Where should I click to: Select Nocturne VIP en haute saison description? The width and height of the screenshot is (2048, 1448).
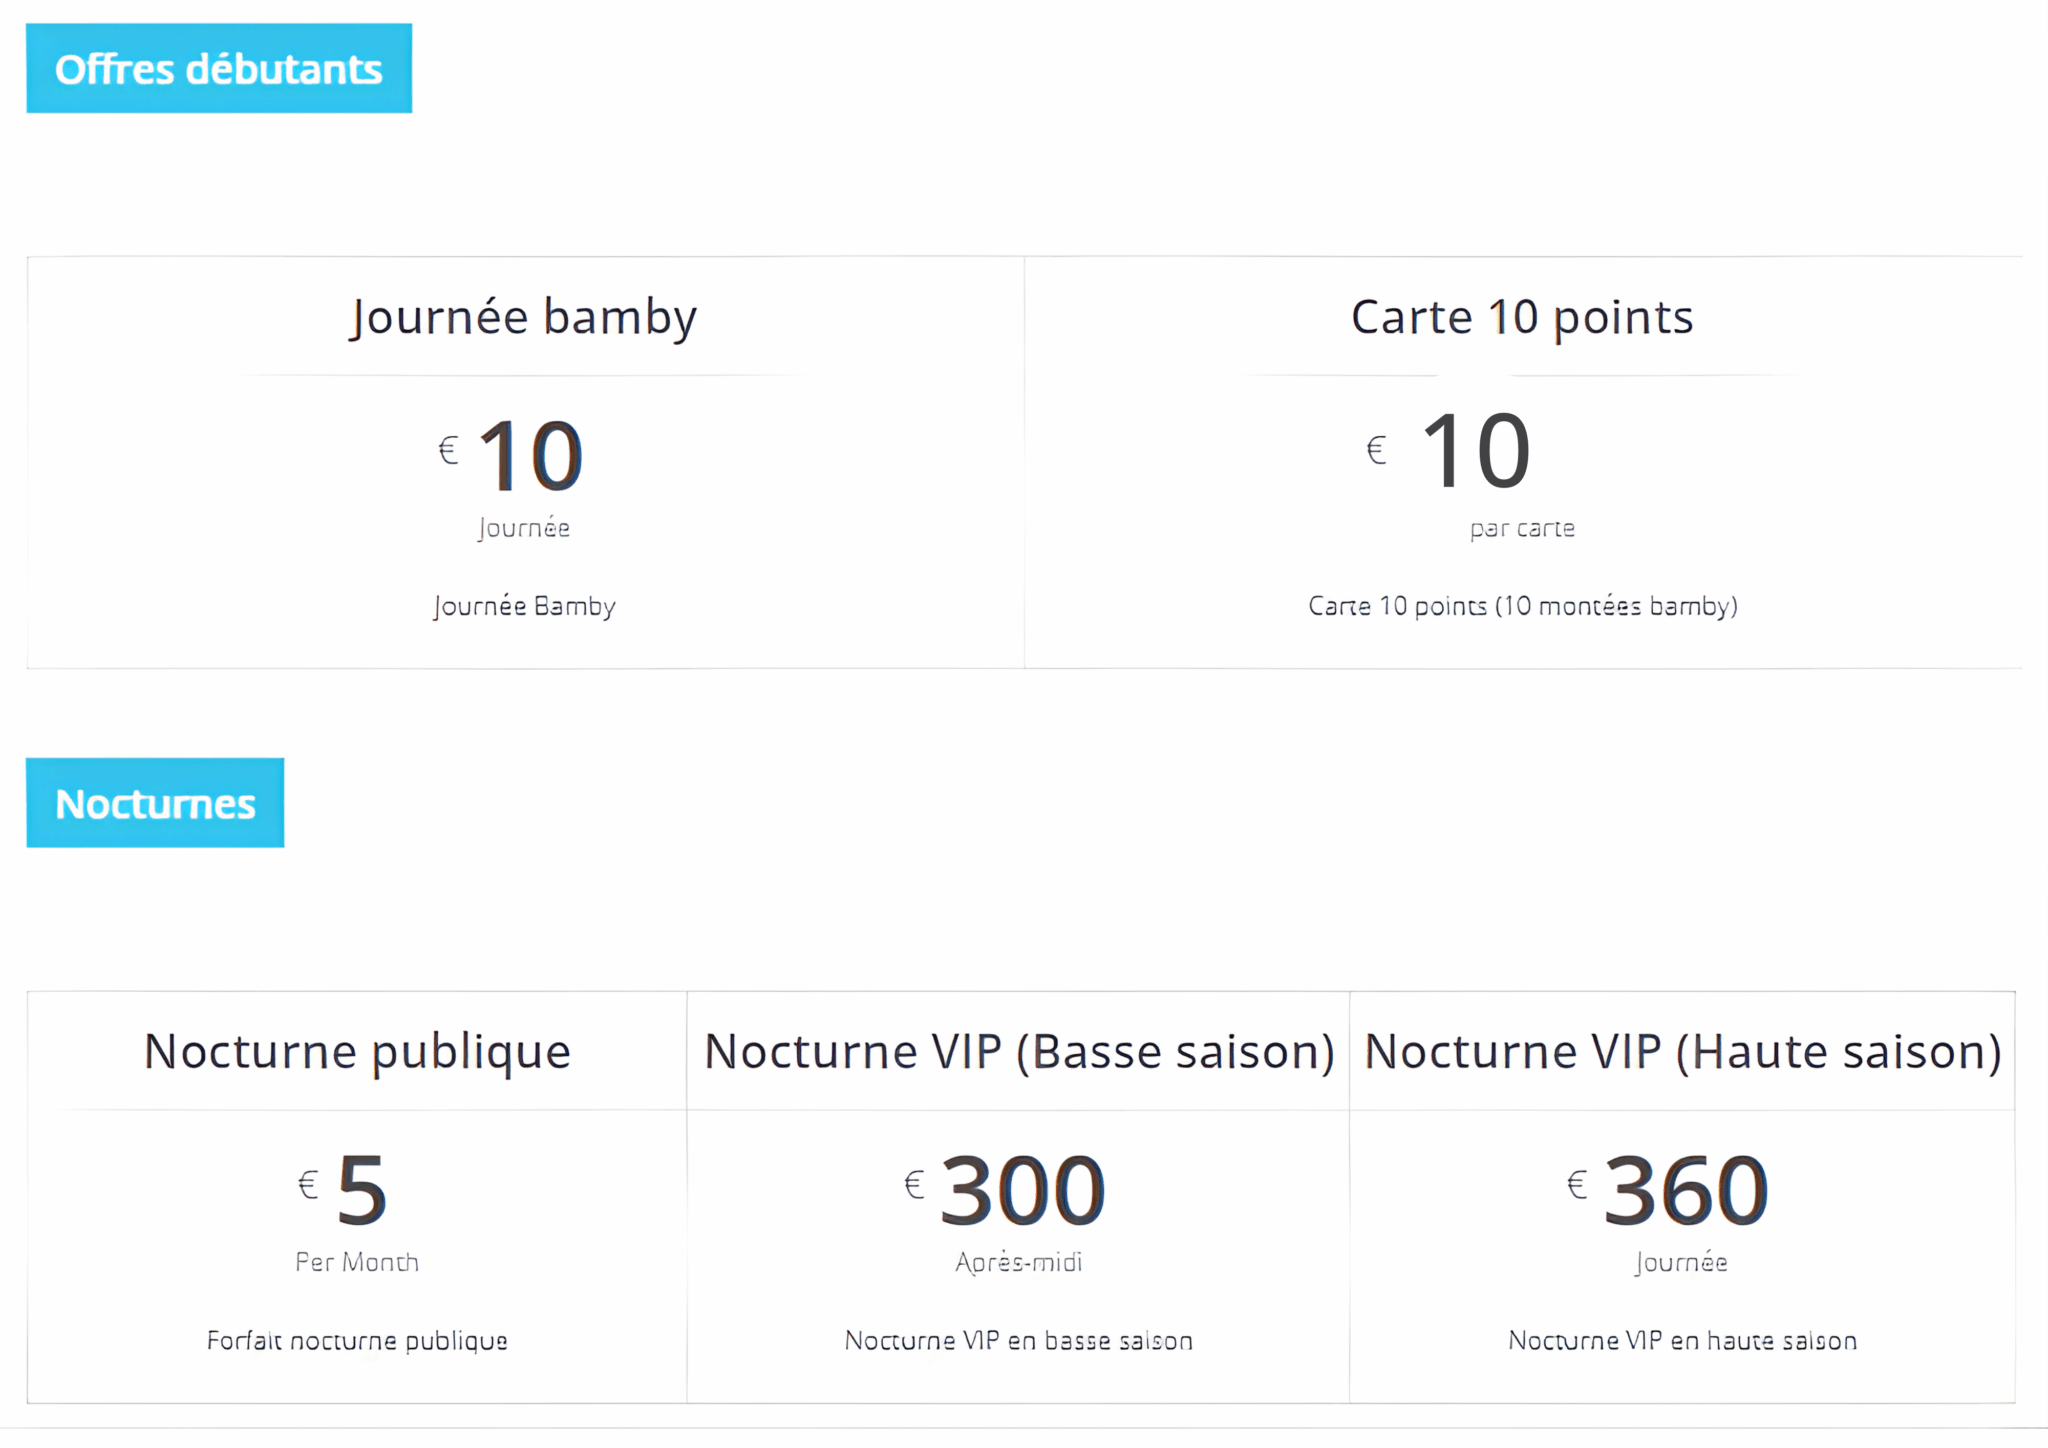coord(1682,1340)
